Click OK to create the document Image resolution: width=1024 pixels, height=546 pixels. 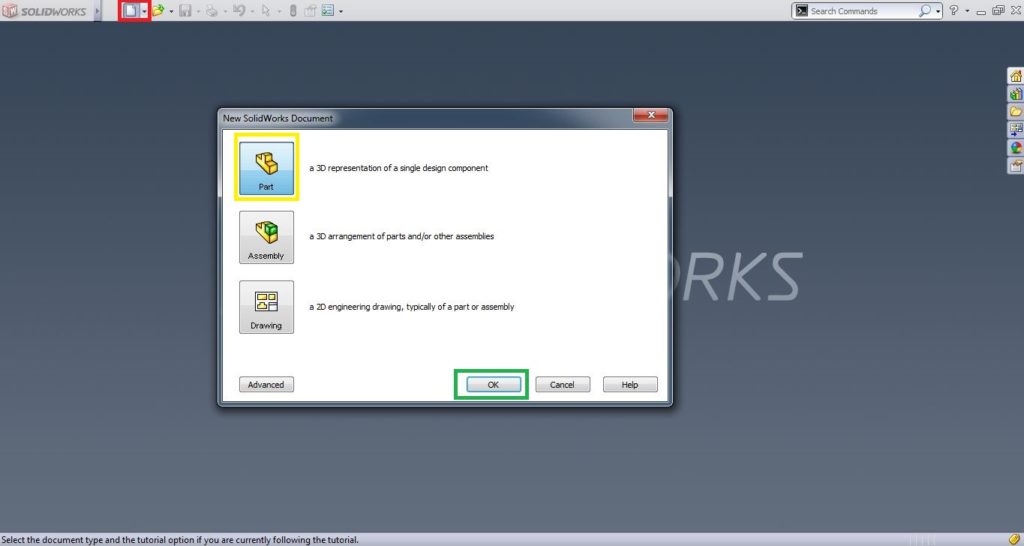(x=493, y=385)
